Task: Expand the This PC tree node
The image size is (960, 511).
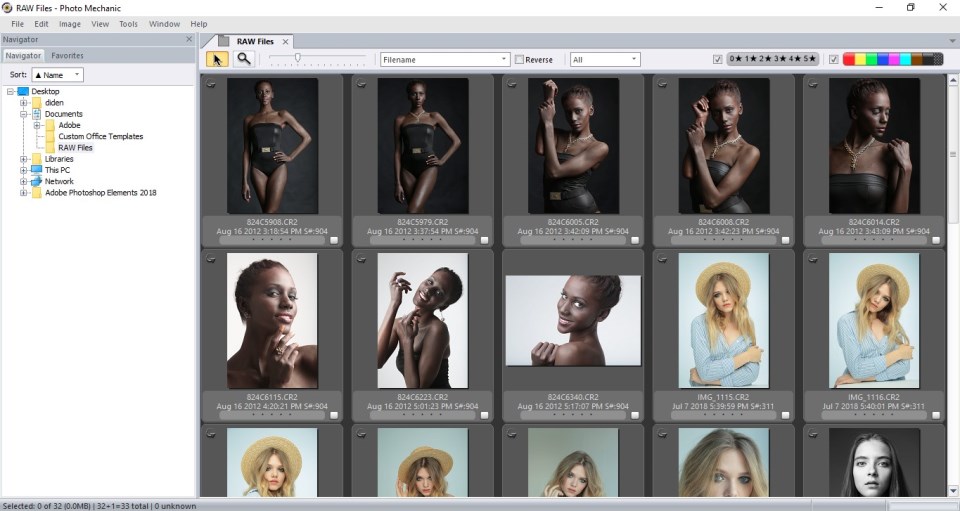Action: point(23,170)
